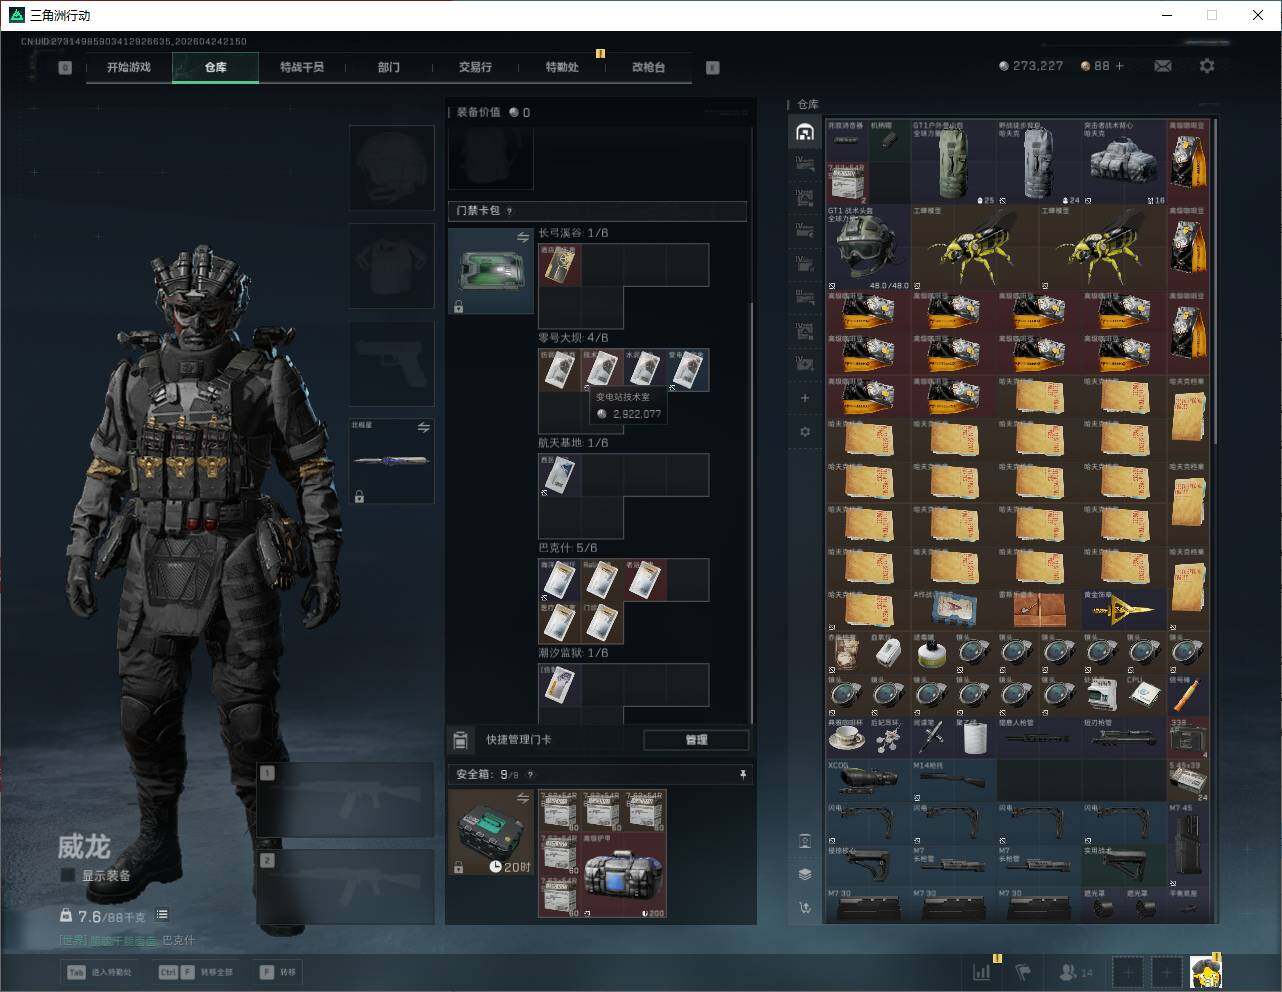Select the 高级护甲 repair kit in safe box
This screenshot has width=1282, height=992.
point(624,875)
